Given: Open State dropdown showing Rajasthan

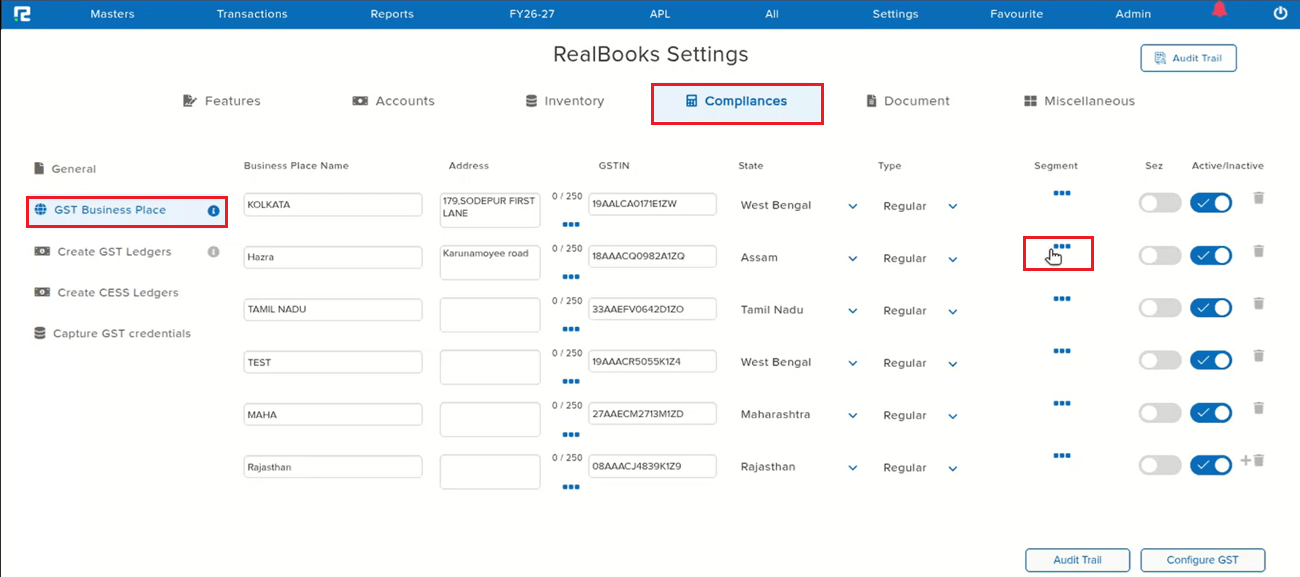Looking at the screenshot, I should pyautogui.click(x=798, y=467).
